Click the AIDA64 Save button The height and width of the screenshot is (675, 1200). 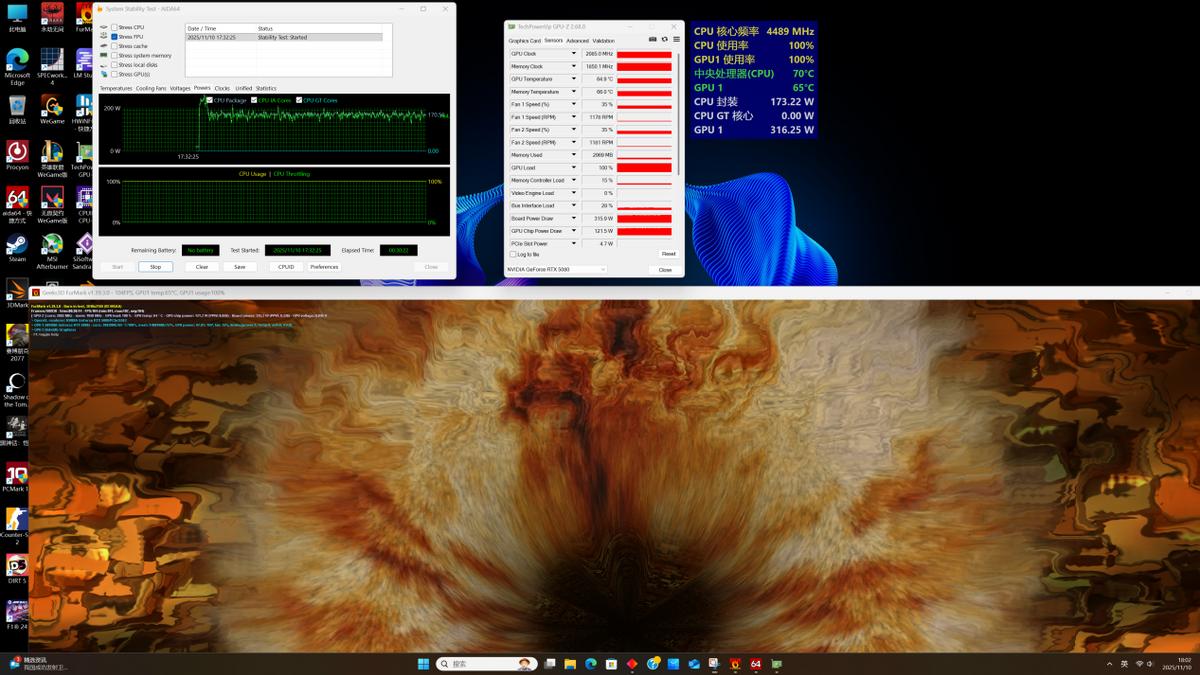coord(240,267)
